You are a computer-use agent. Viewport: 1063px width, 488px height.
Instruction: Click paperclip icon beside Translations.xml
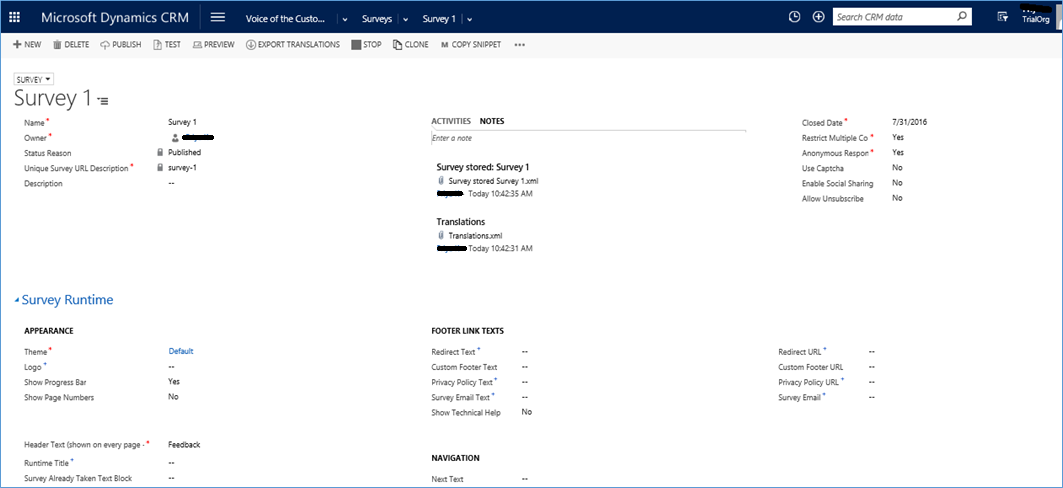441,235
